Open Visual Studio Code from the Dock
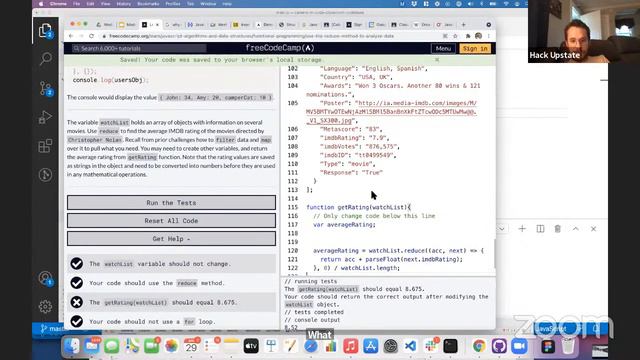 tap(411, 346)
